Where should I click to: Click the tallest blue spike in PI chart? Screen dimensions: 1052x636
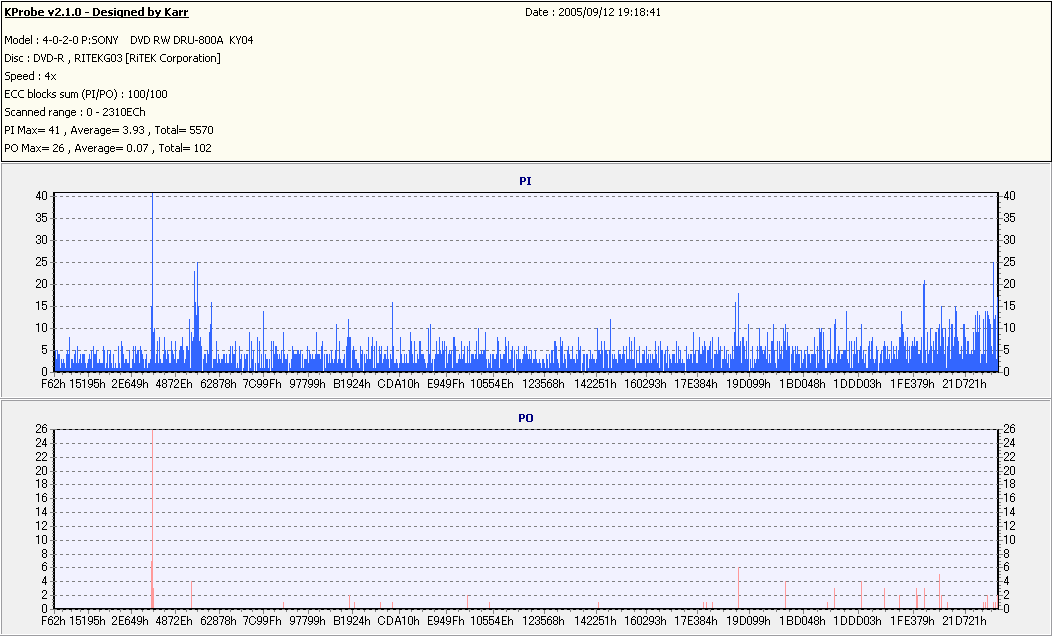152,280
